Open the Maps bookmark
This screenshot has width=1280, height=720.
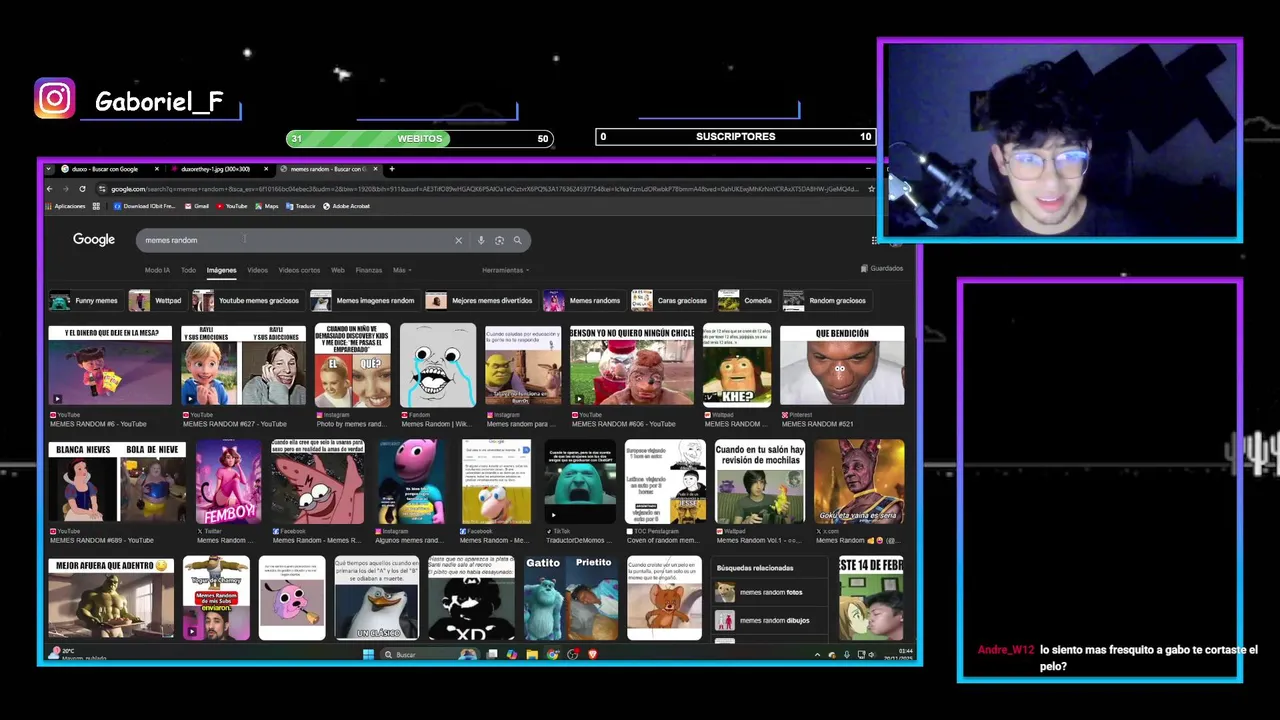tap(267, 206)
